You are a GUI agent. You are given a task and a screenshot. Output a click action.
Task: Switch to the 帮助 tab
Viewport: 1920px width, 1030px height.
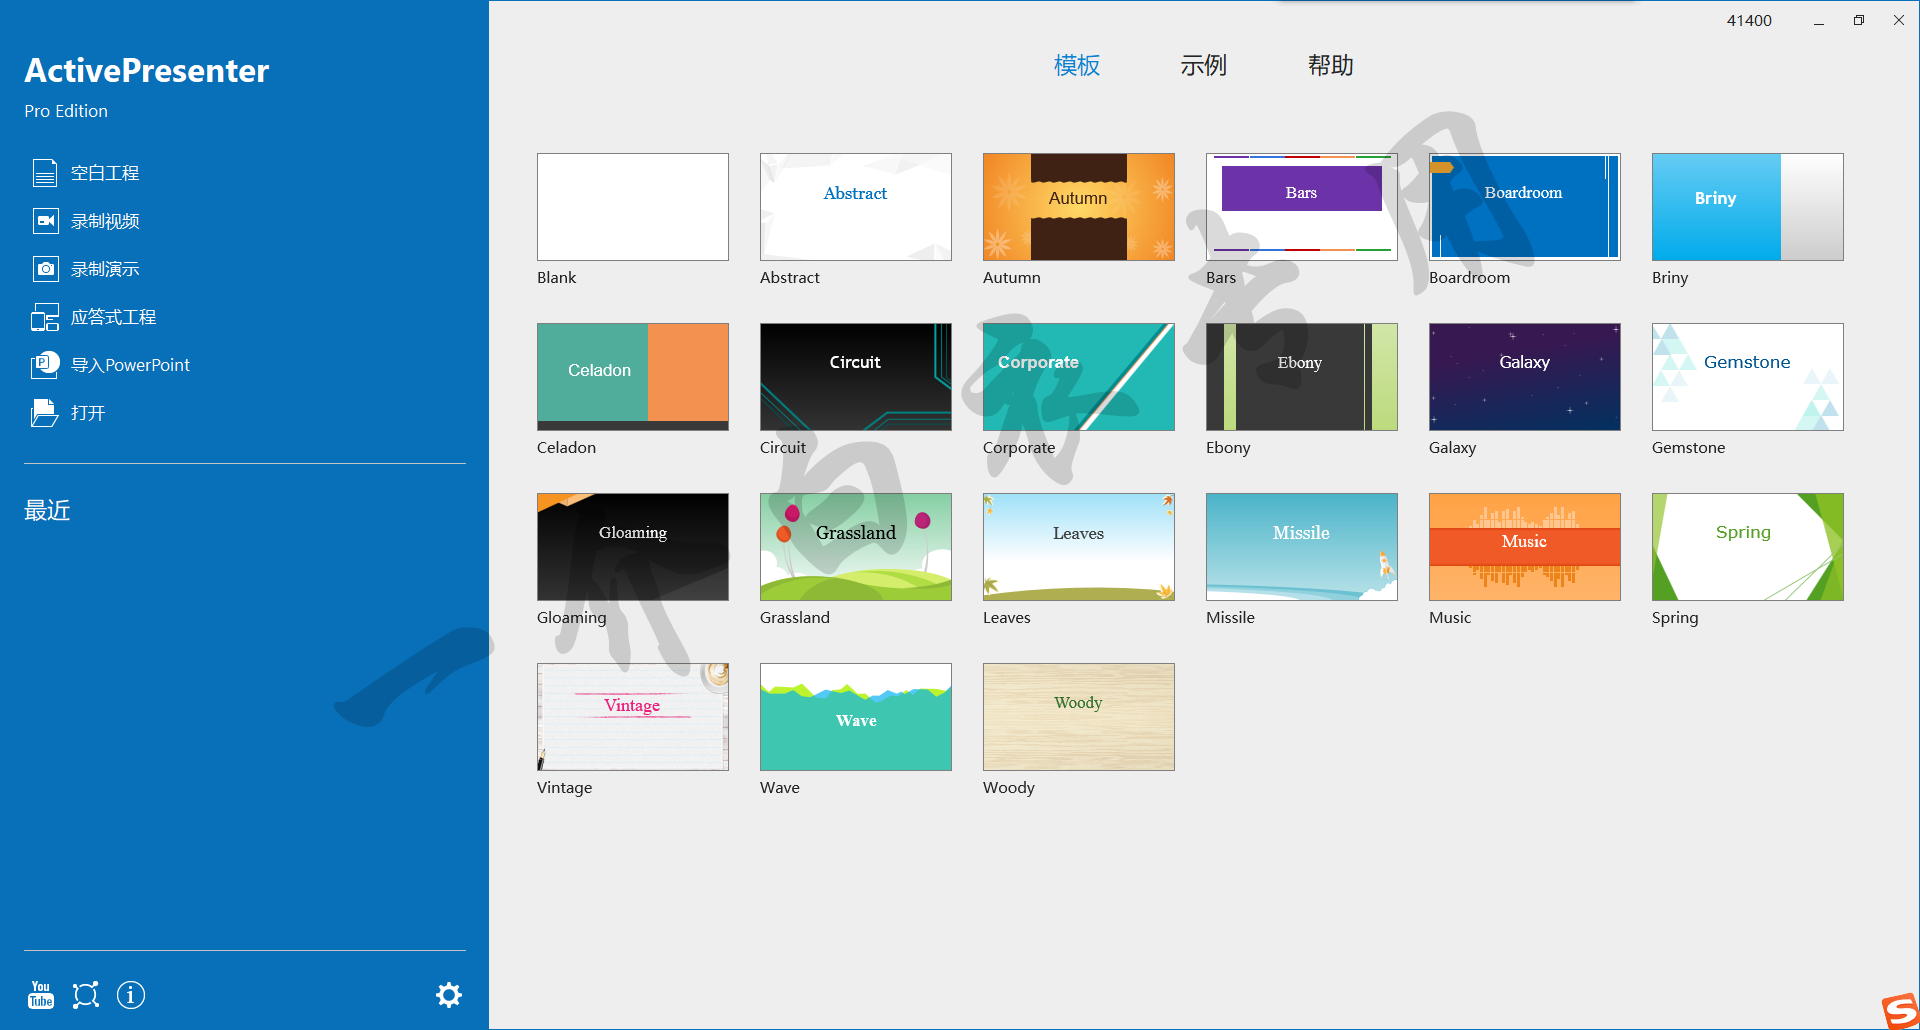coord(1331,66)
